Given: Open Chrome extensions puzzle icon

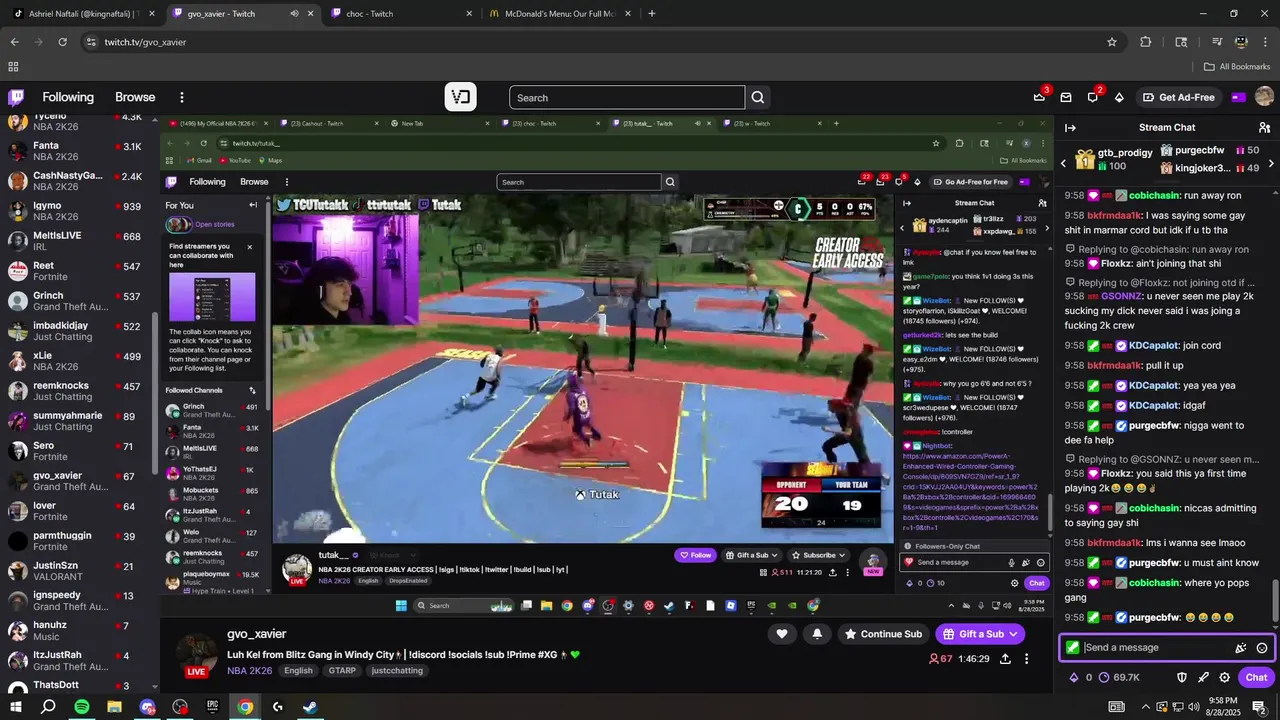Looking at the screenshot, I should point(1146,42).
